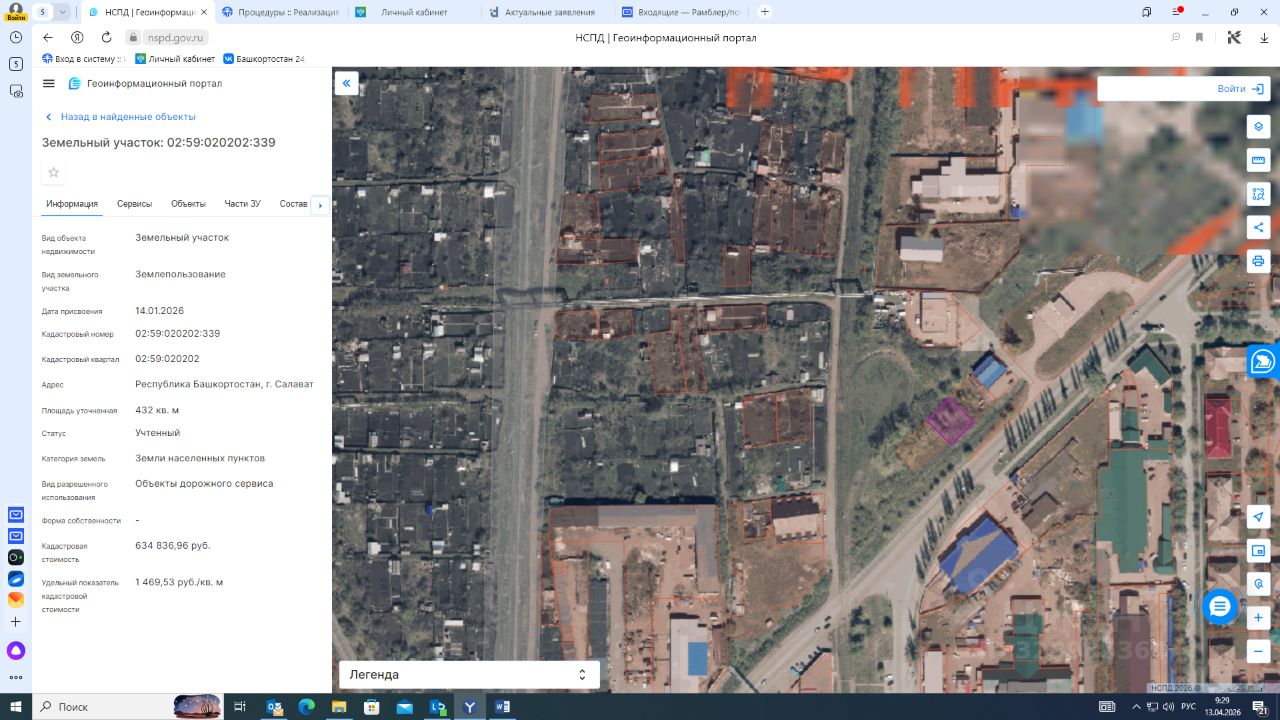
Task: Switch to Личный кабинет browser tab
Action: point(413,12)
